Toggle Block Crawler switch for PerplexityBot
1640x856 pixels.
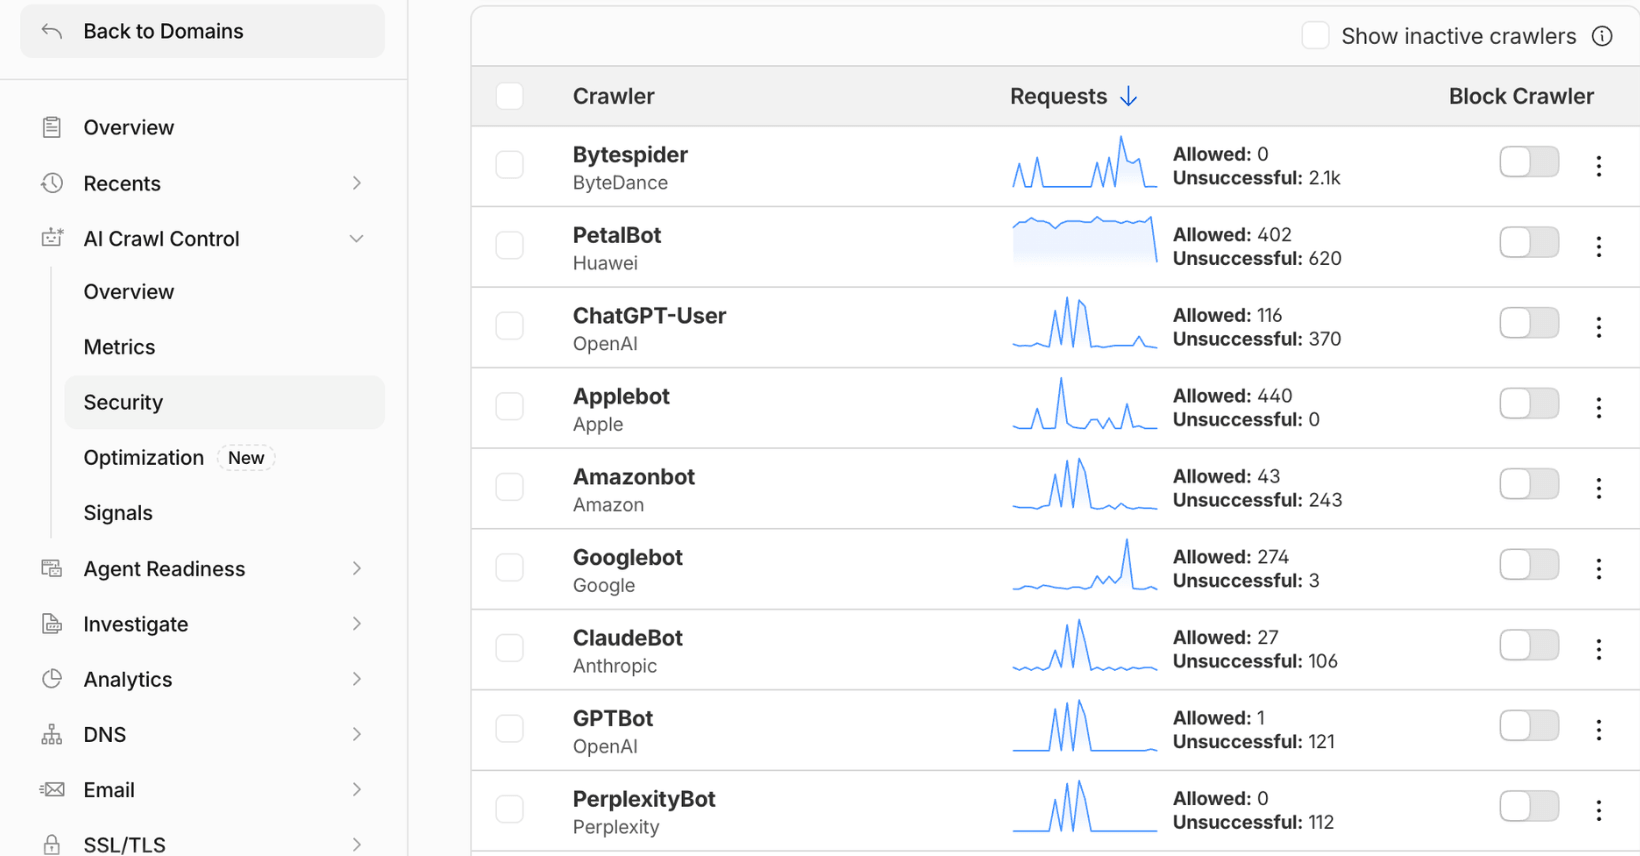pos(1529,806)
